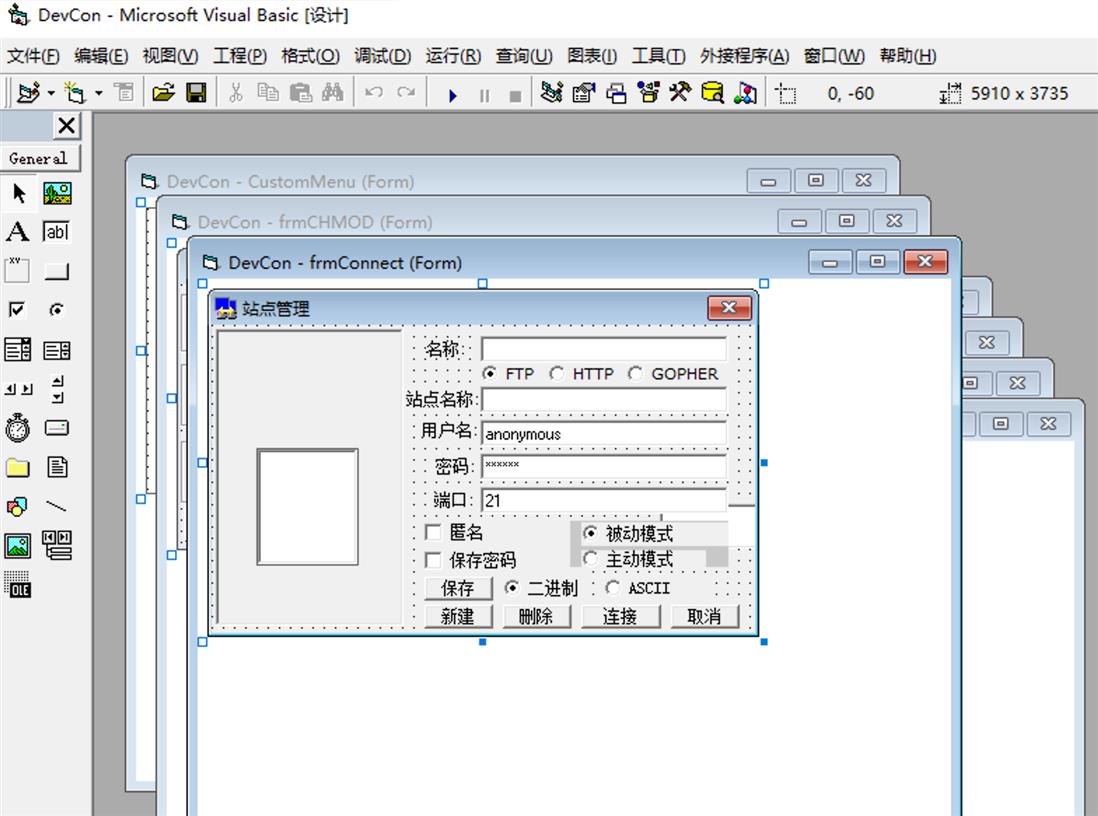The height and width of the screenshot is (816, 1098).
Task: Click the Menu Editor toolbar icon
Action: 124,92
